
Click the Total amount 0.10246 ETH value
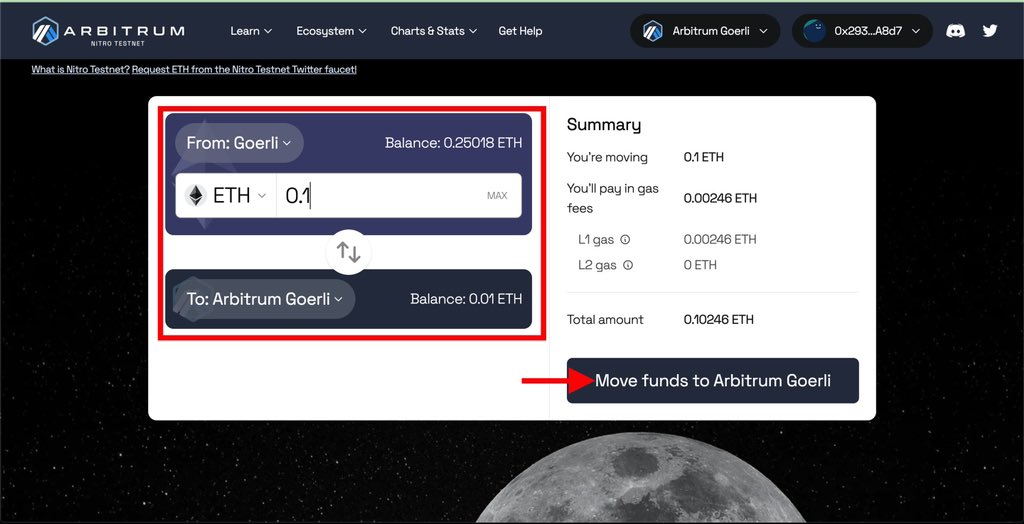pos(718,319)
